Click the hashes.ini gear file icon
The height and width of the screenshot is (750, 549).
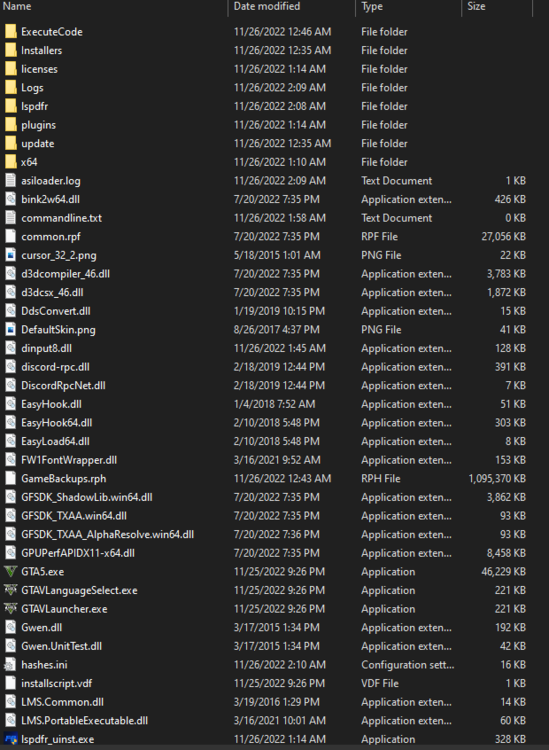coord(11,665)
